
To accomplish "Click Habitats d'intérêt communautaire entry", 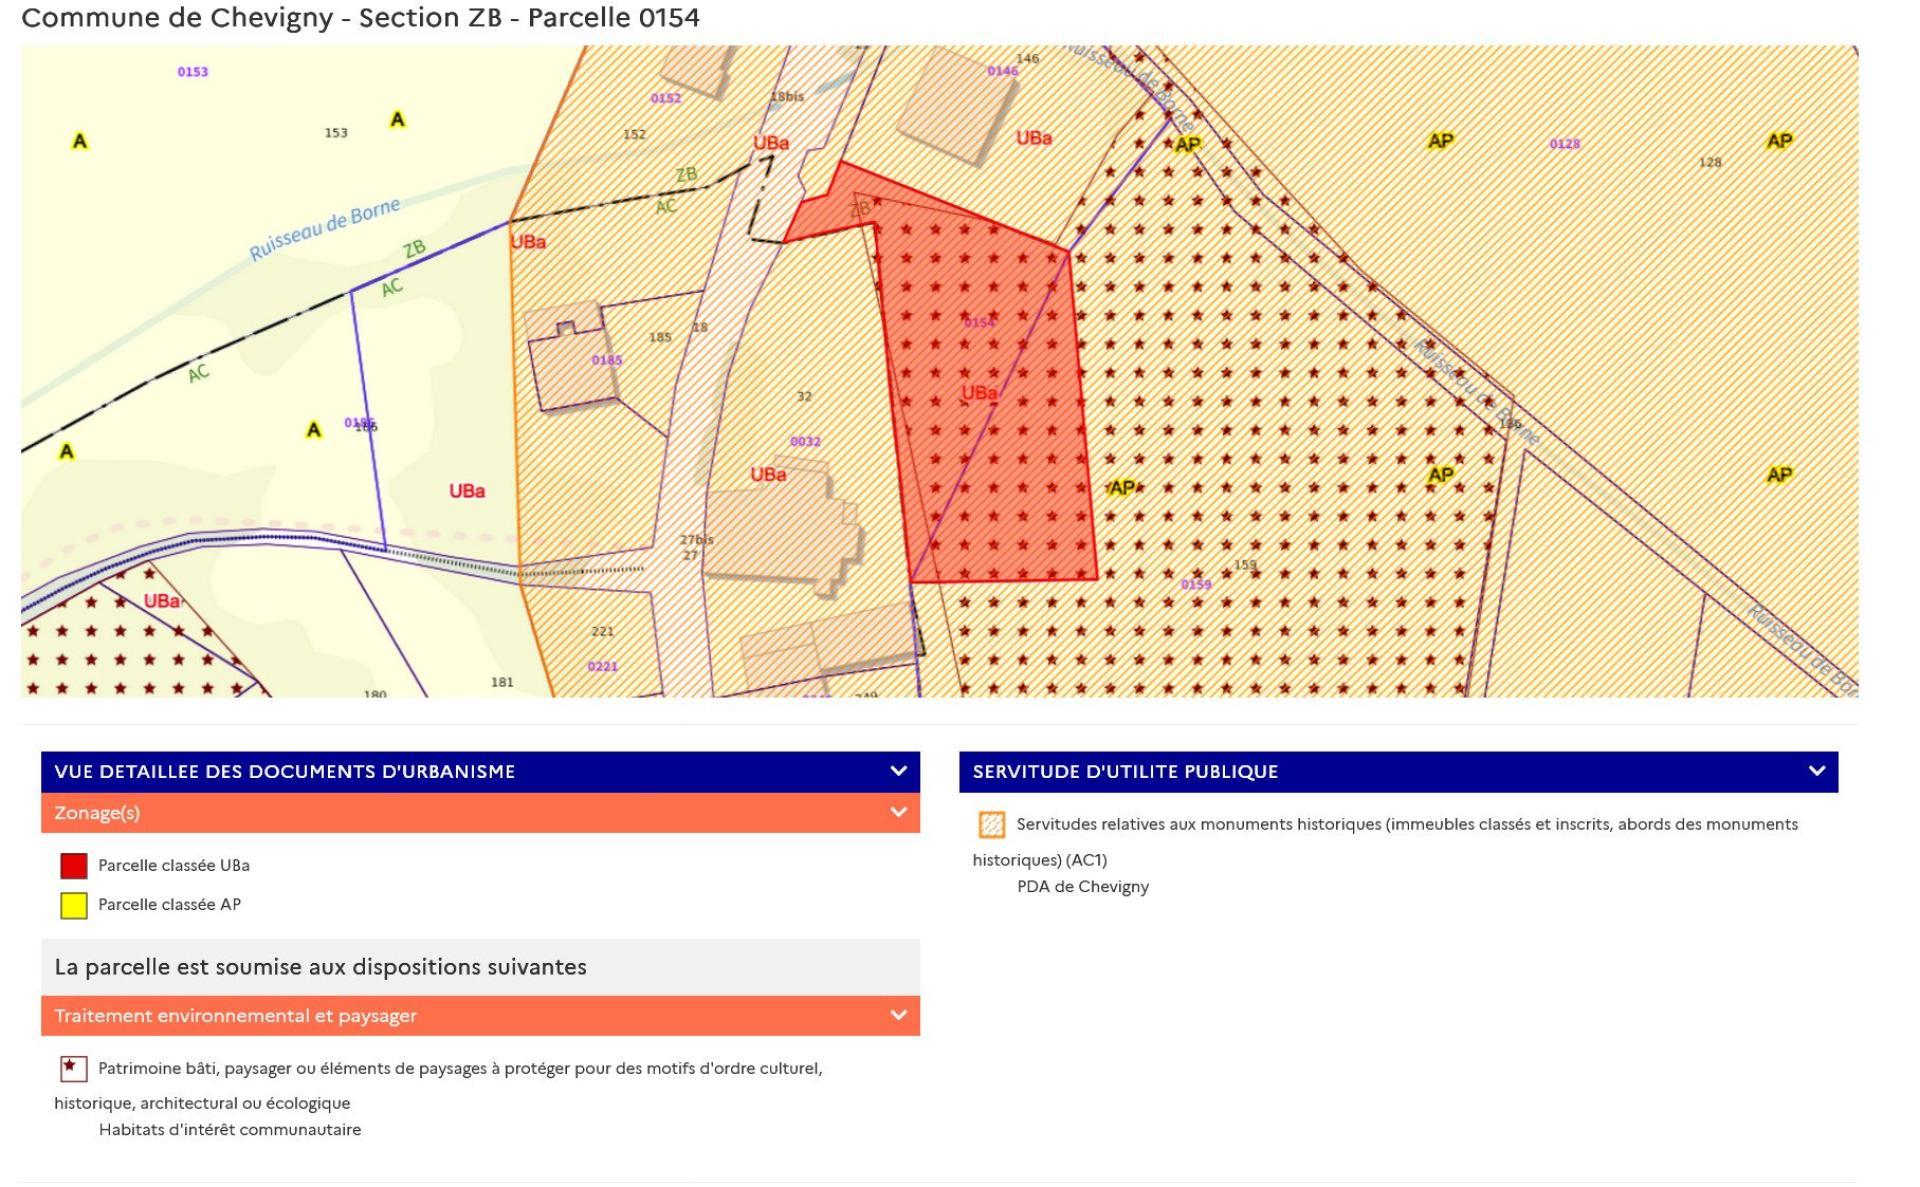I will tap(230, 1130).
